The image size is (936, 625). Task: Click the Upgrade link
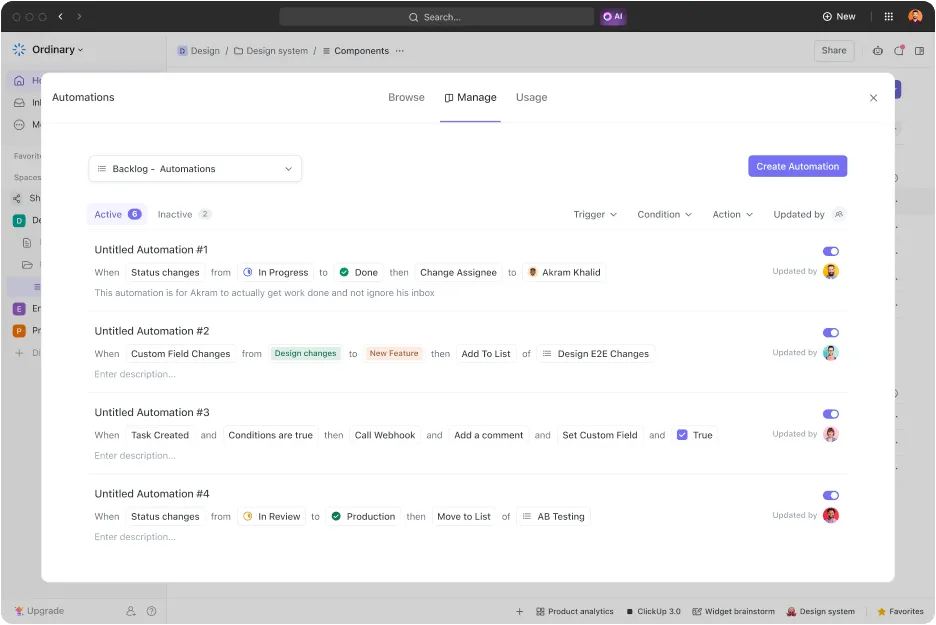[39, 611]
